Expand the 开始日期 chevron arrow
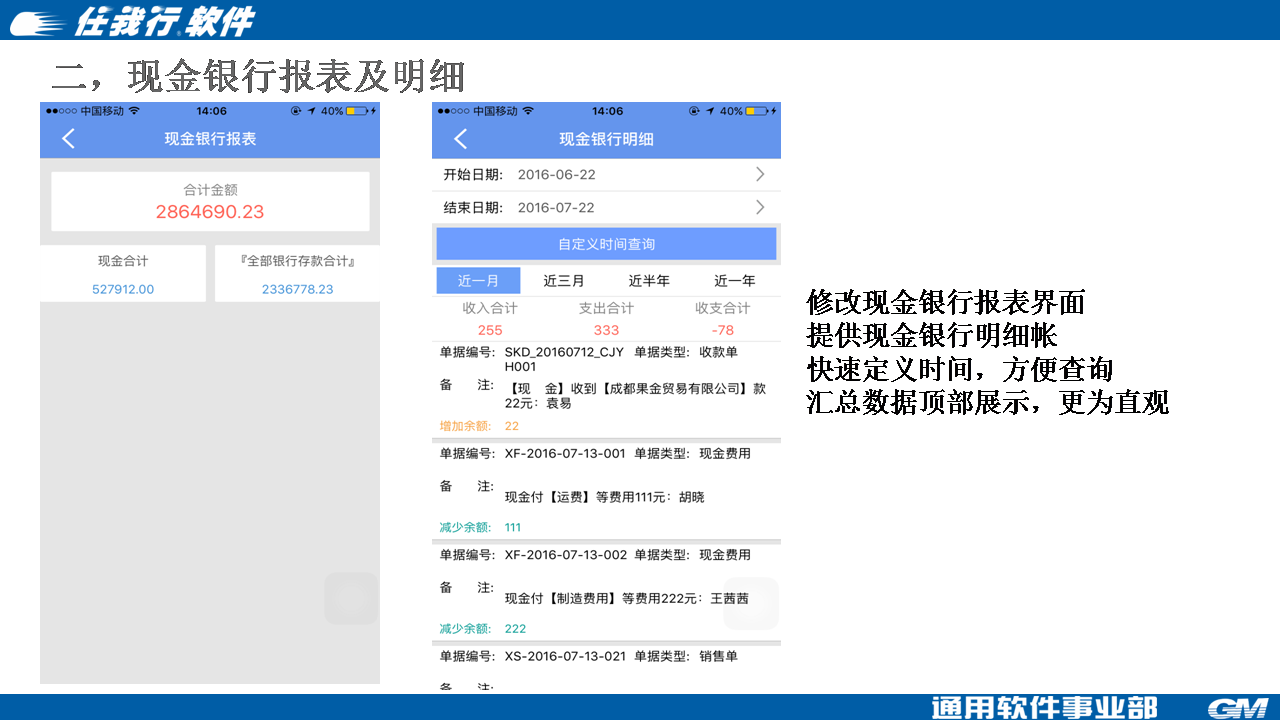The height and width of the screenshot is (720, 1280). click(x=760, y=174)
